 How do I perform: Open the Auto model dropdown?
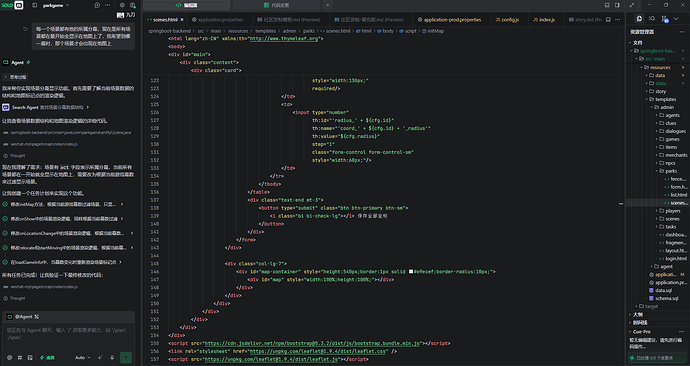tap(82, 358)
